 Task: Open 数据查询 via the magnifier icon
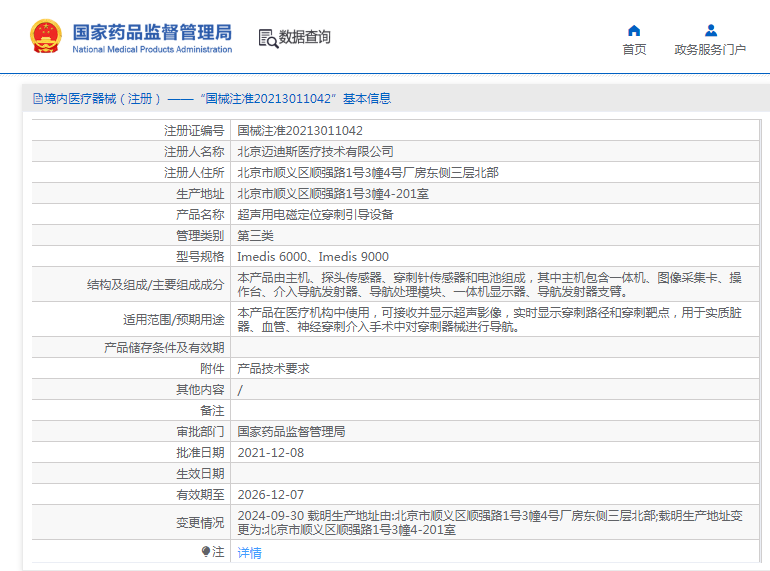267,38
